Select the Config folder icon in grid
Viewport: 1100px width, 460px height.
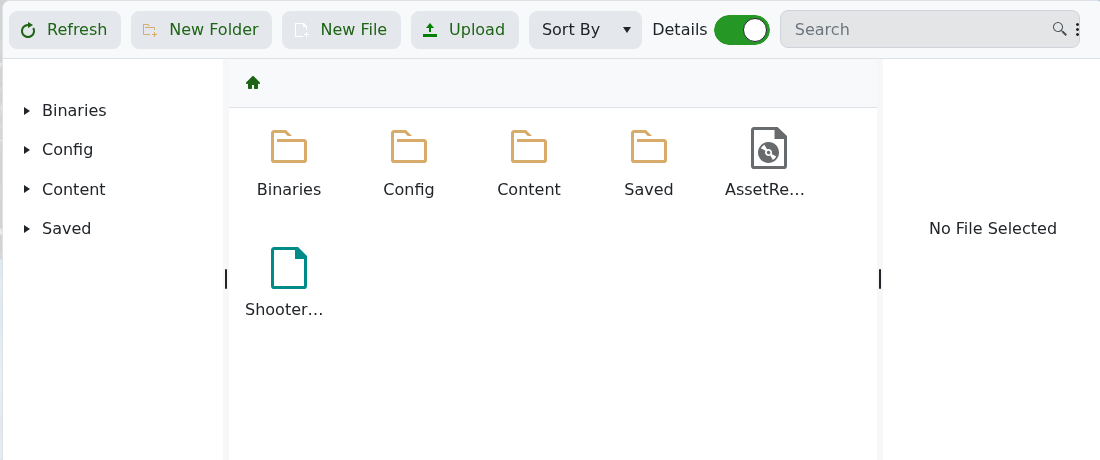pyautogui.click(x=409, y=147)
